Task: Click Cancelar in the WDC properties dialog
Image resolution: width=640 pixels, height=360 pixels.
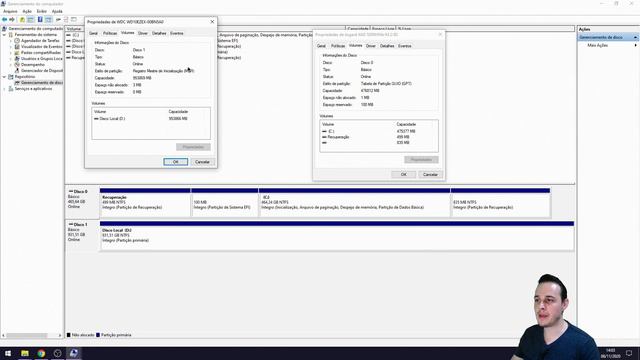Action: click(x=202, y=162)
